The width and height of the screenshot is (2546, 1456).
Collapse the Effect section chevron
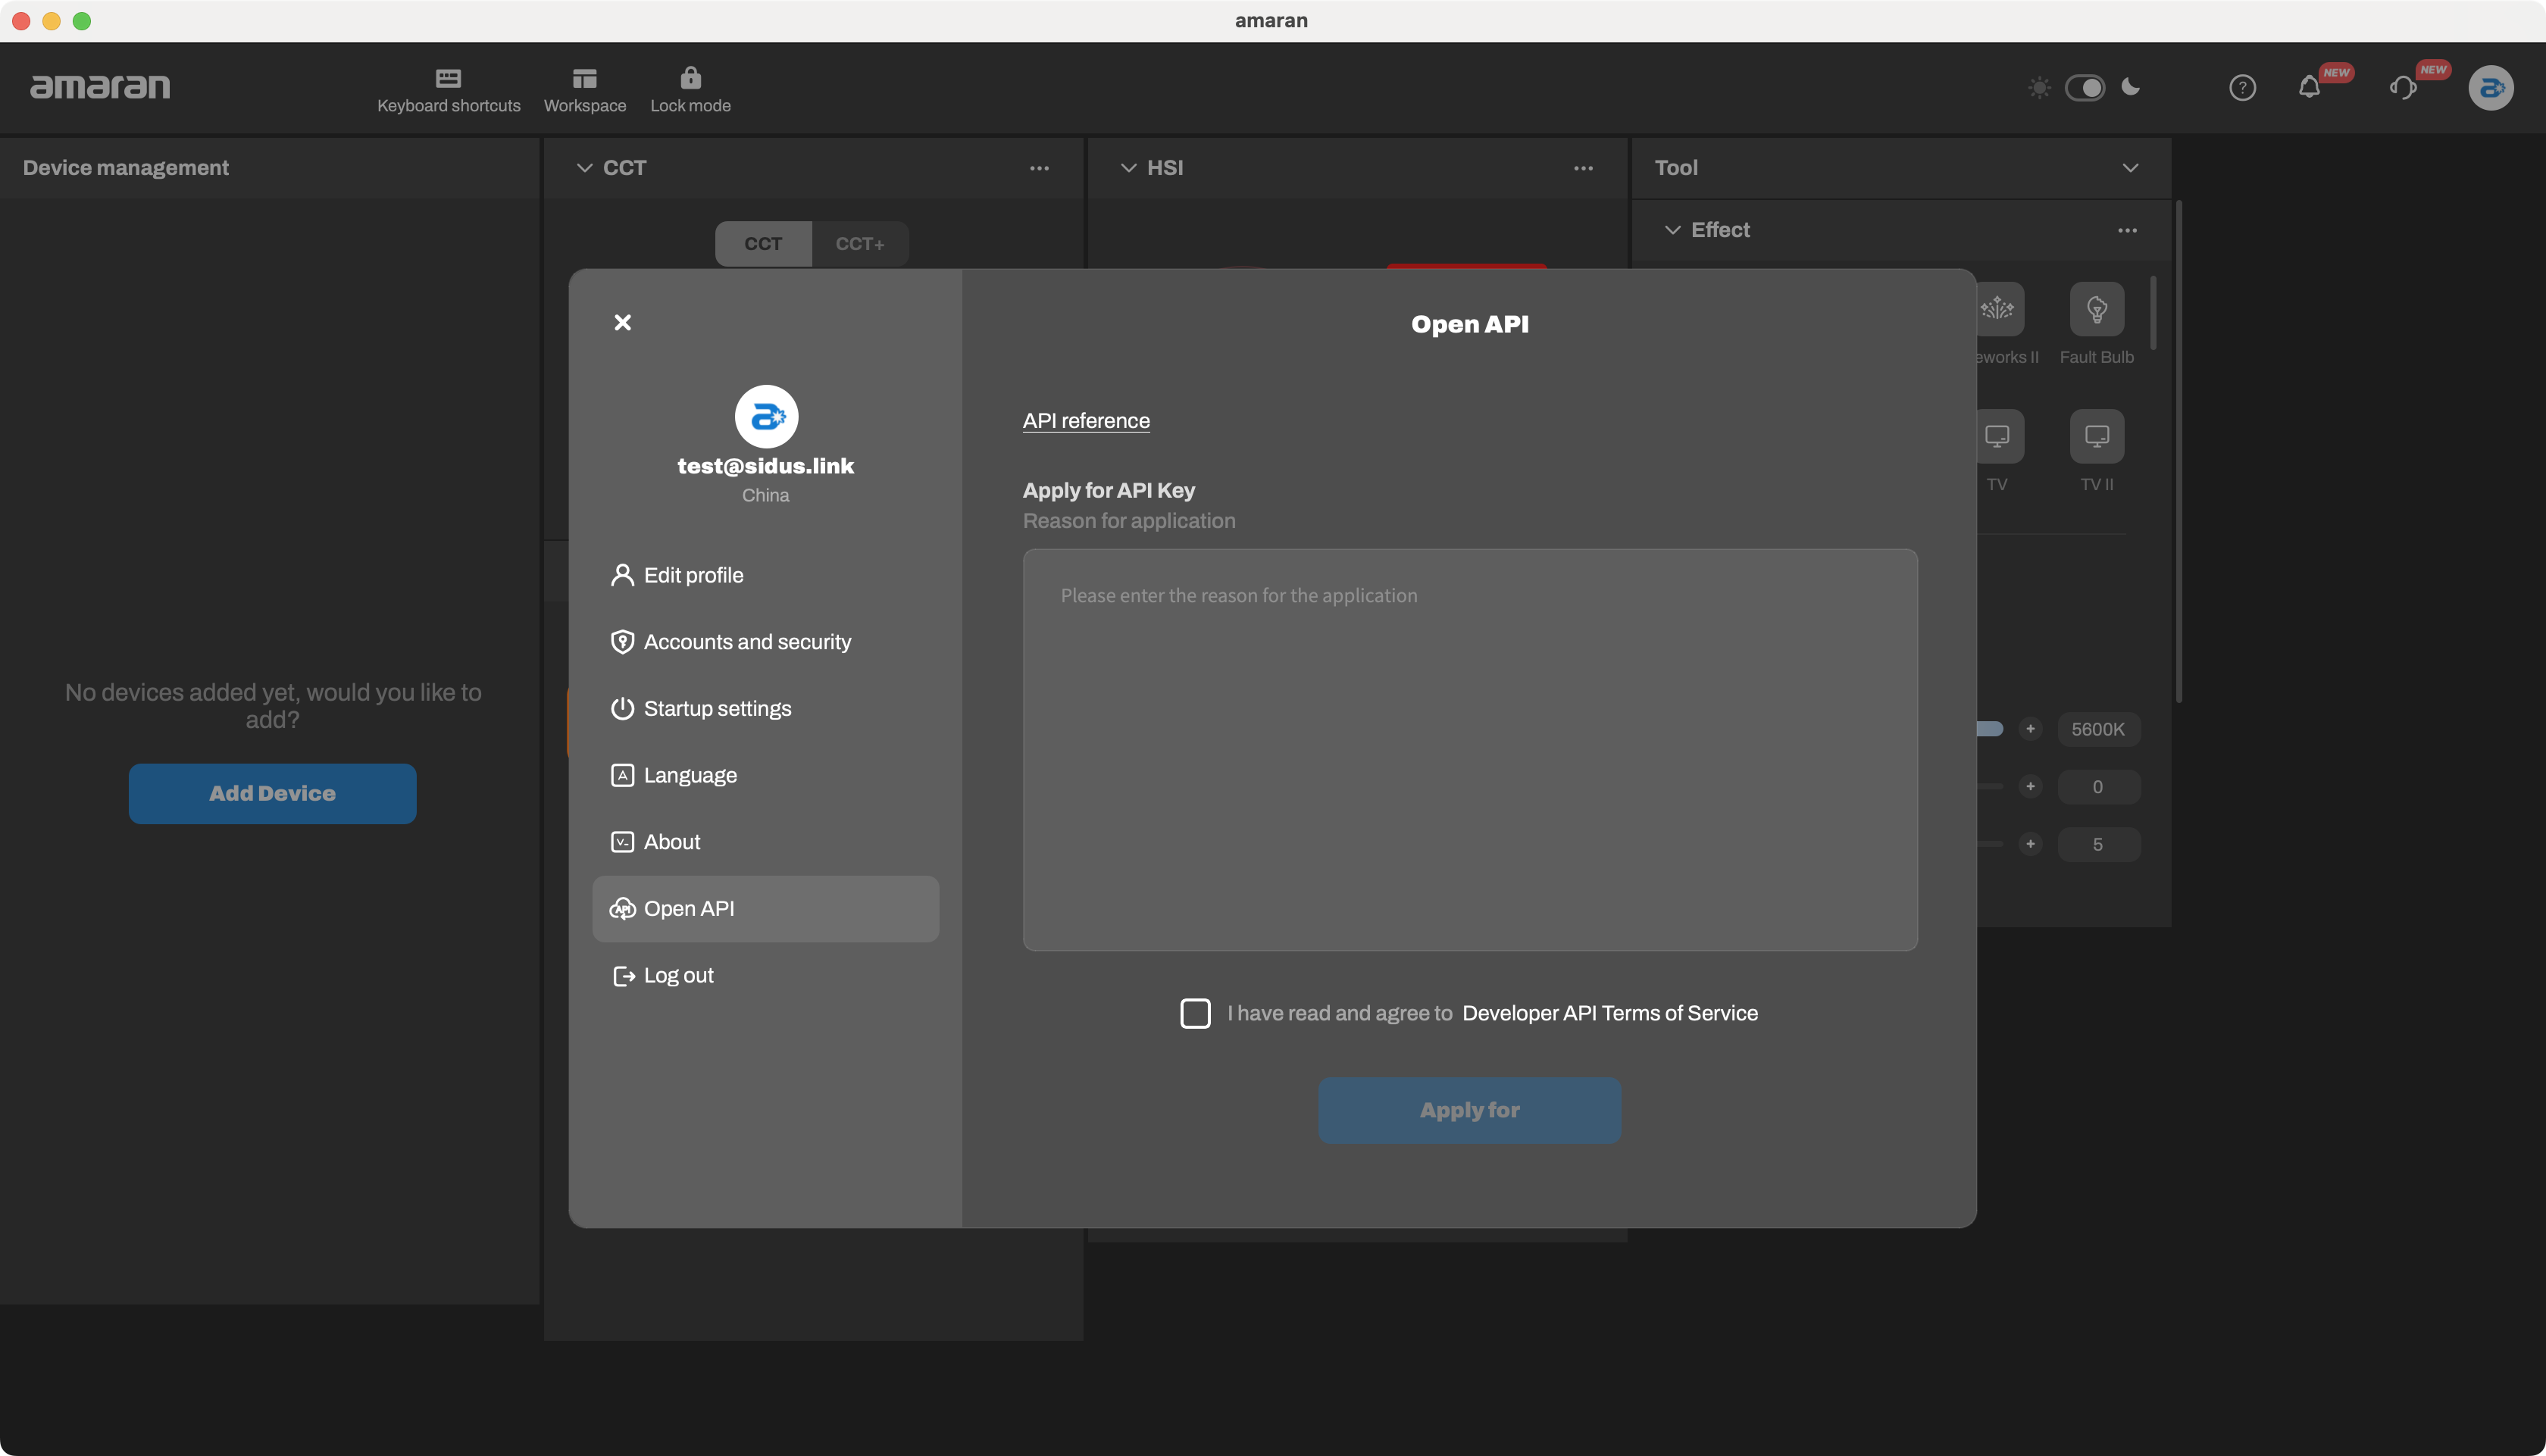click(x=1672, y=230)
